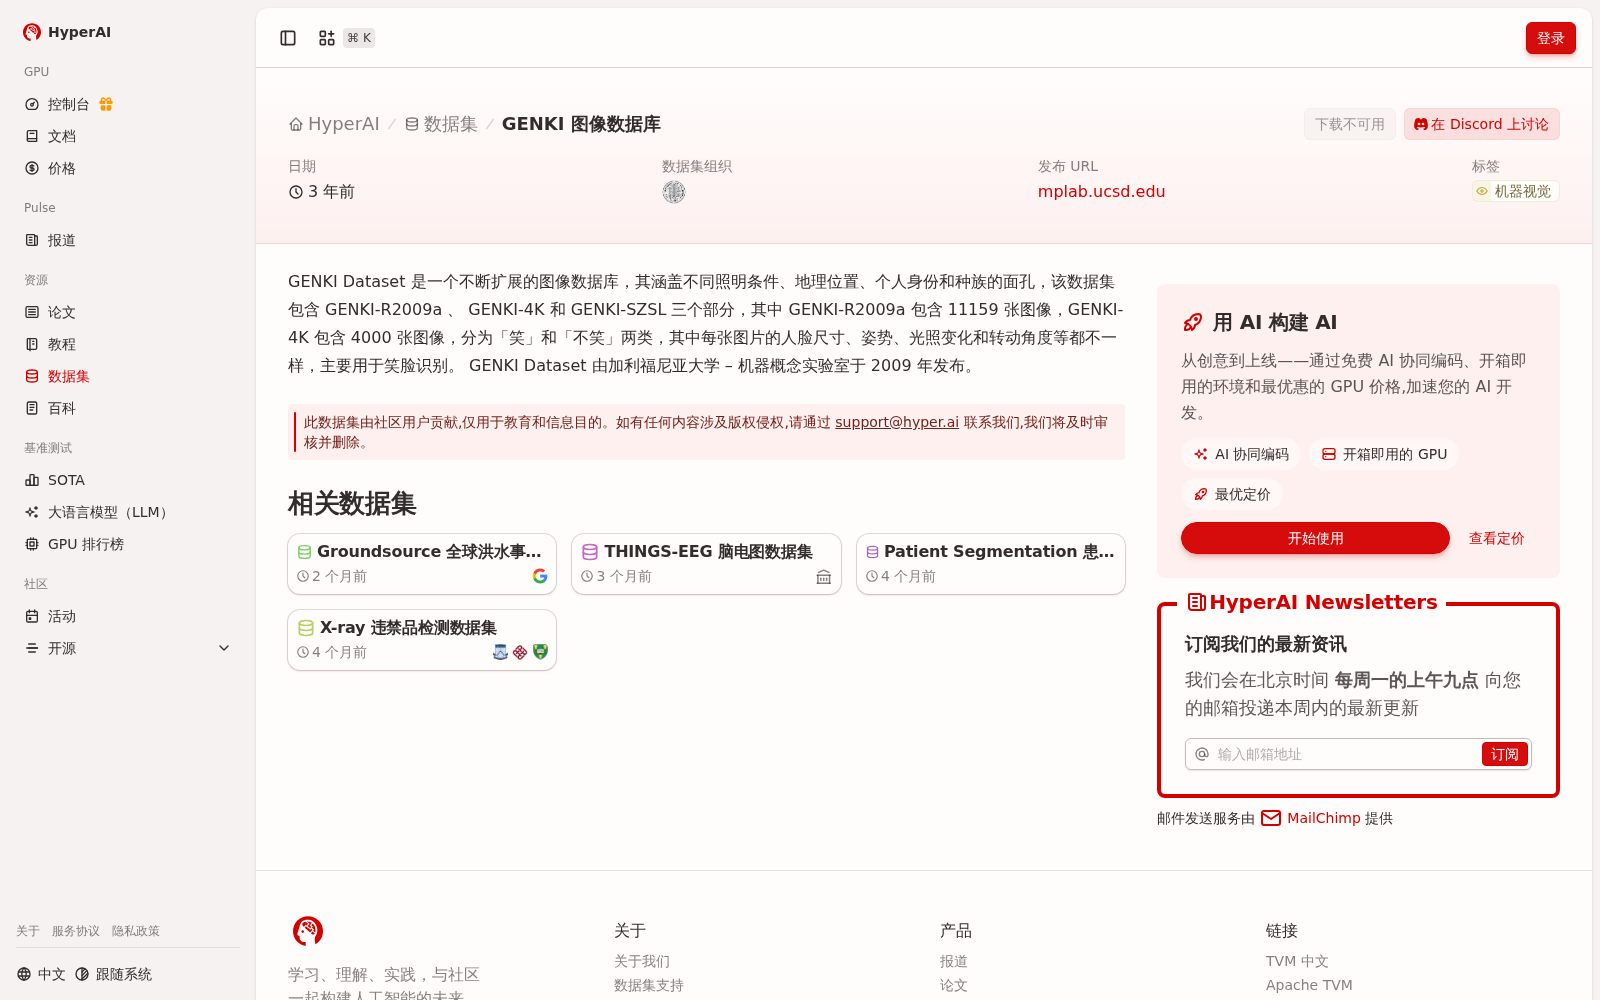Open 文档 in the sidebar
Screen dimensions: 1600x1000
128,136
